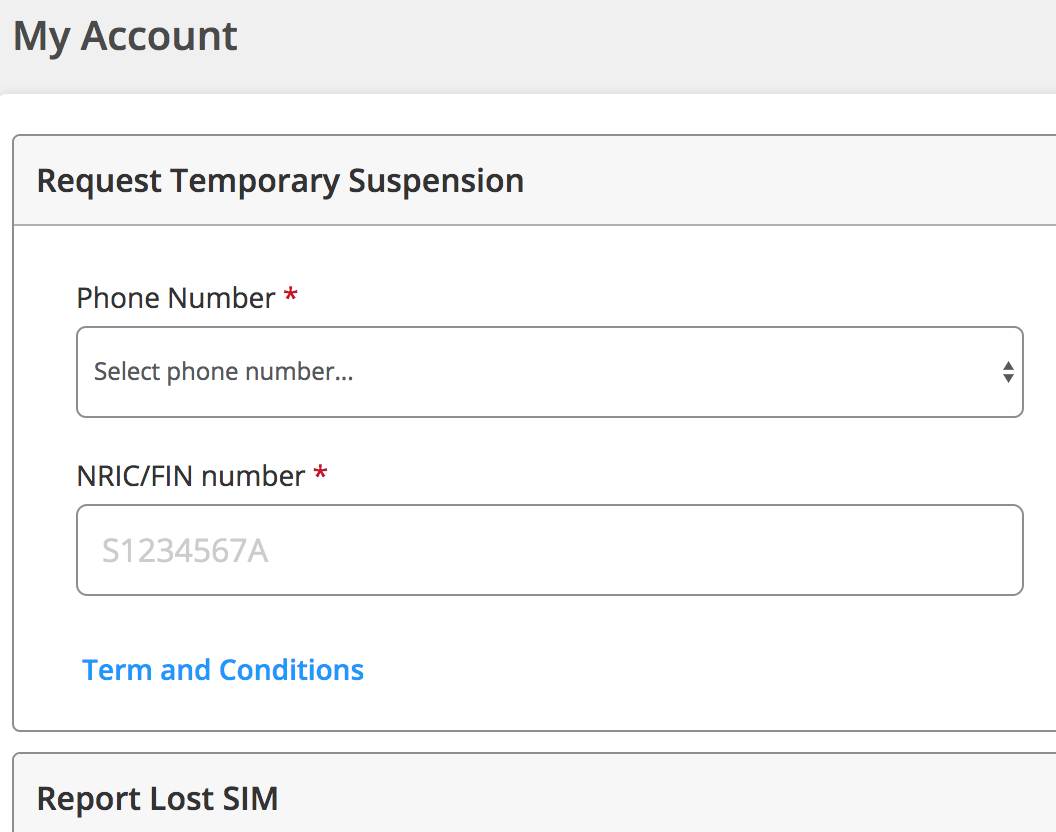Click the word 'Account' in the page title

[159, 36]
